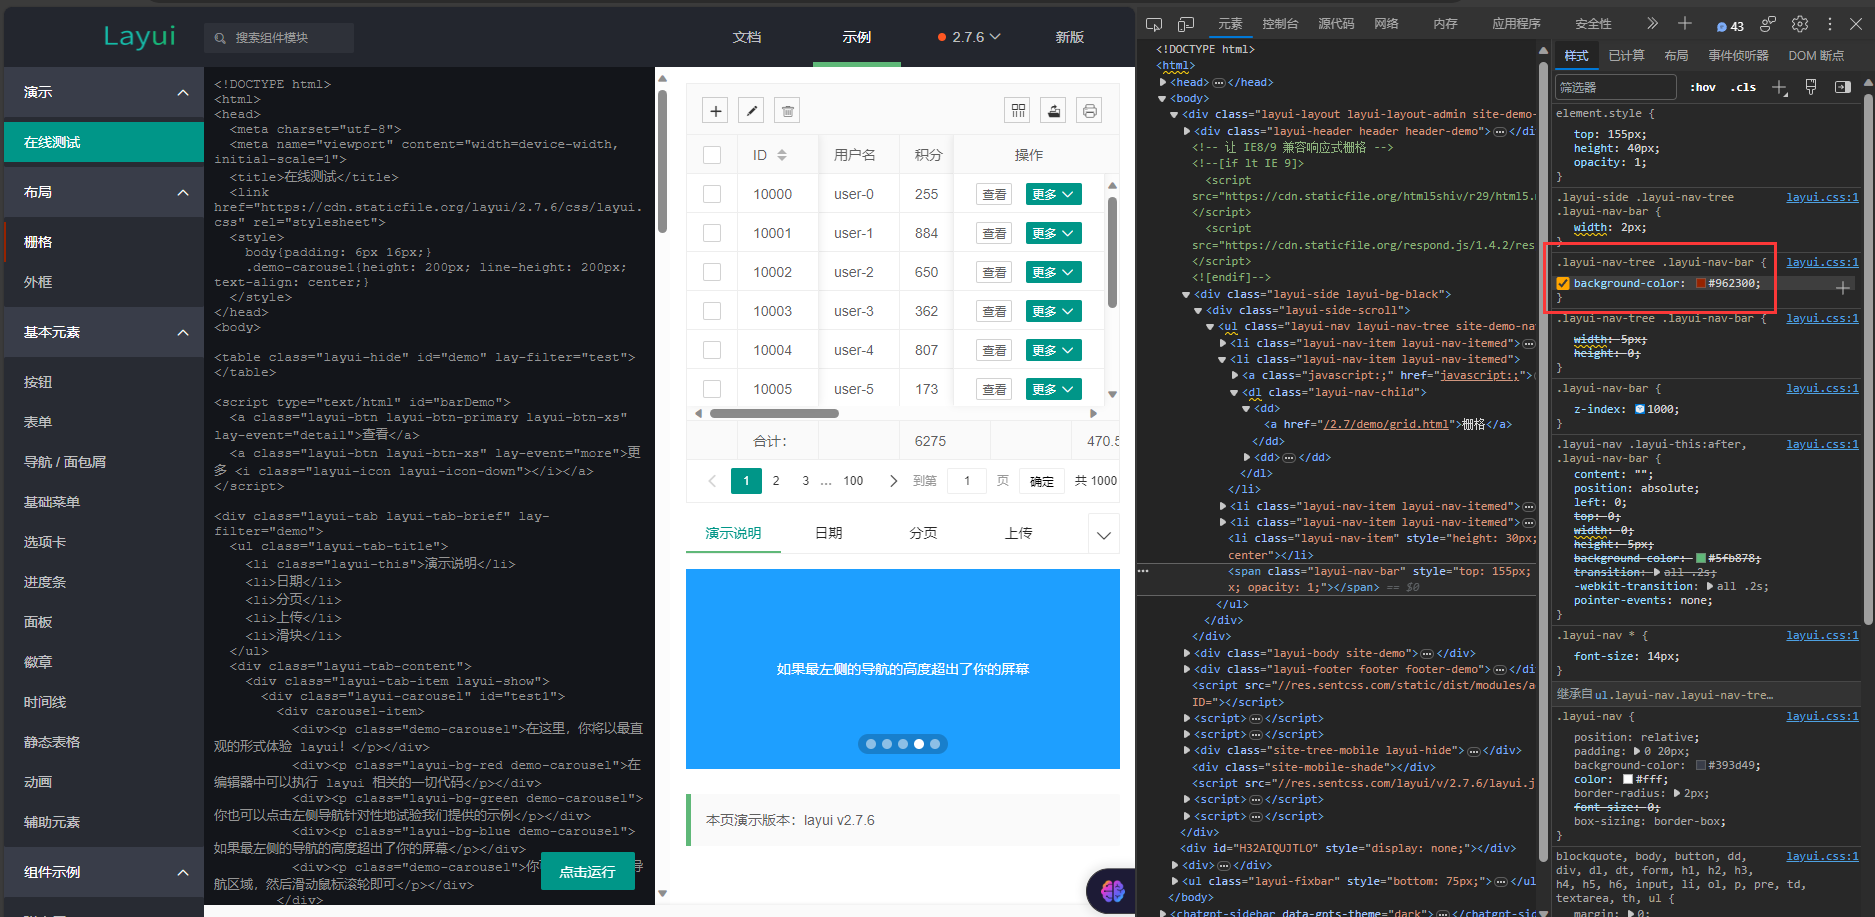Expand the head node in DOM tree
Screen dimensions: 1875x917
tap(1163, 82)
